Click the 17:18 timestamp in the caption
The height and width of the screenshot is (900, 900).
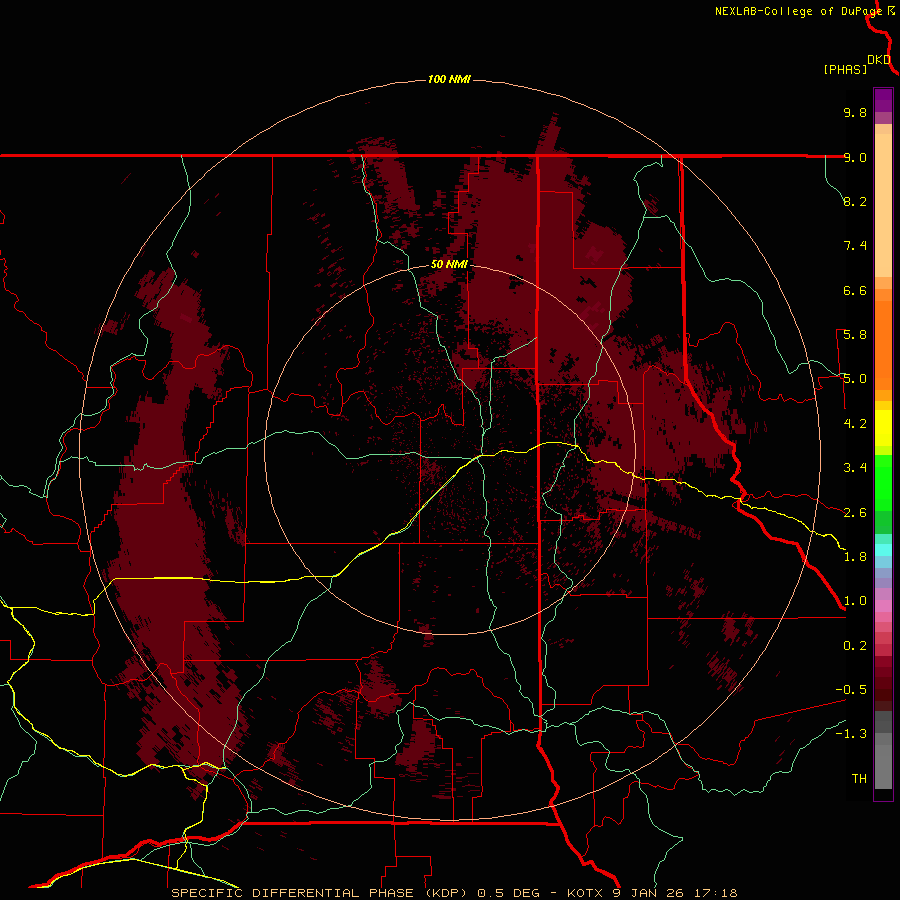716,893
